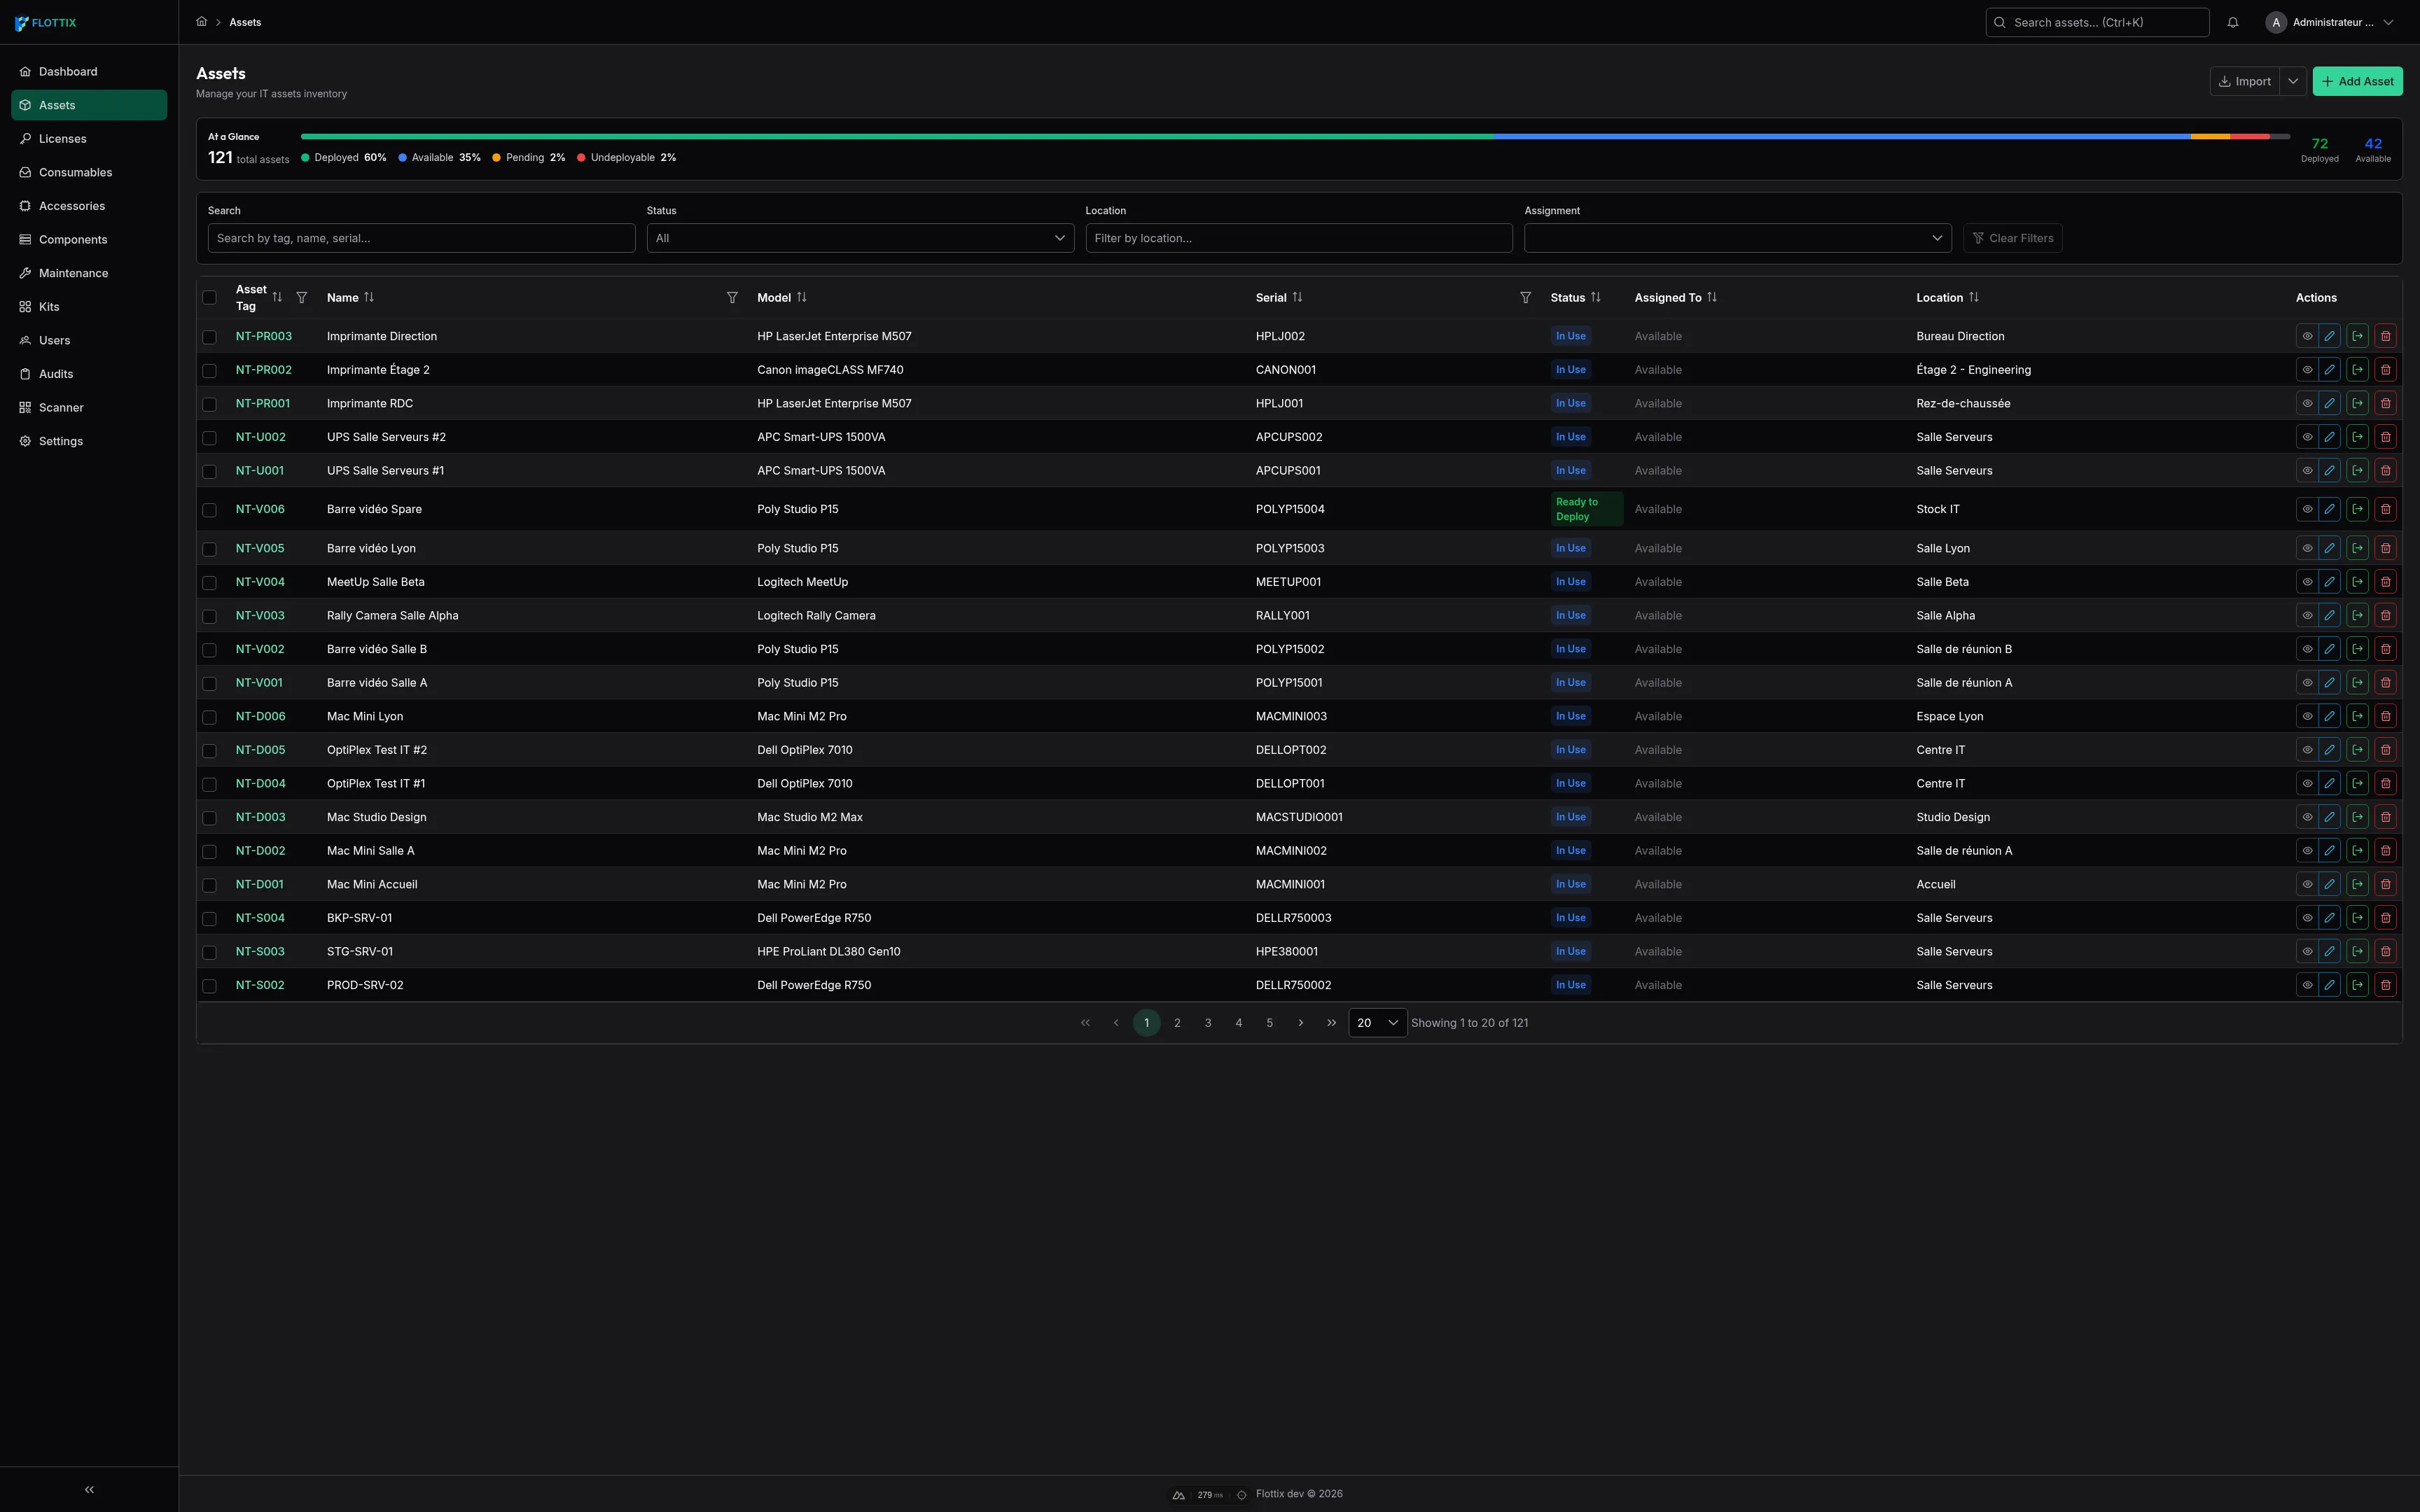Click the blue Available segment of glance bar
This screenshot has height=1512, width=2420.
coord(1842,136)
